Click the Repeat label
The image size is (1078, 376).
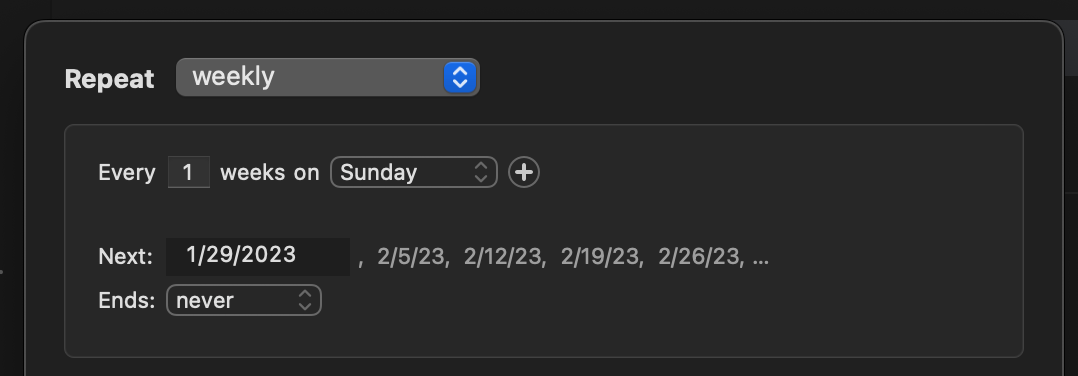109,78
